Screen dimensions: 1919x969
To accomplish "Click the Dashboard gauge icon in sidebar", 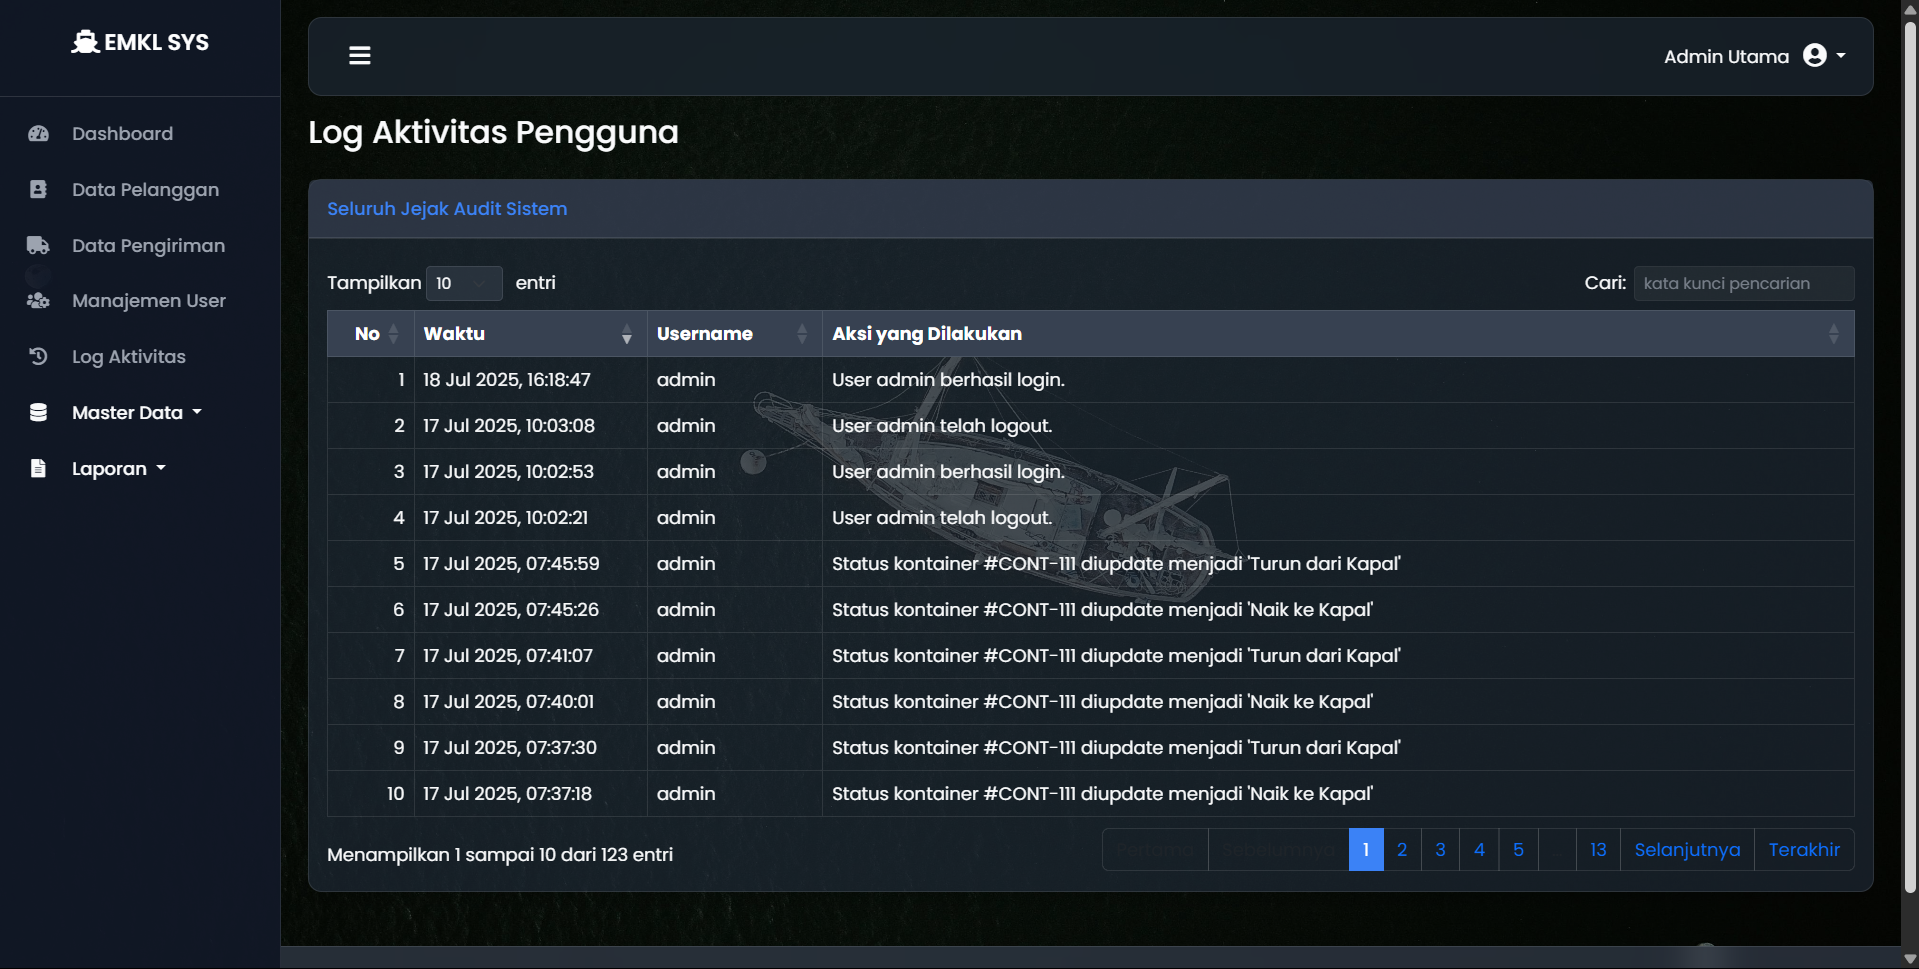I will tap(39, 134).
